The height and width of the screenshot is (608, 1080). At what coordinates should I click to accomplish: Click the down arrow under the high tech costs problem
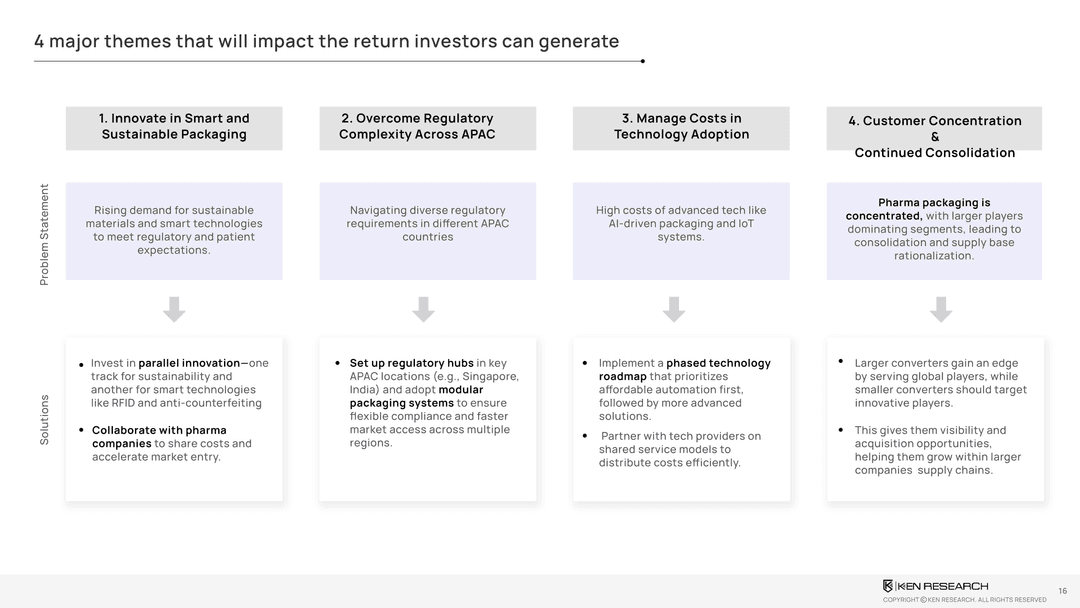tap(674, 309)
